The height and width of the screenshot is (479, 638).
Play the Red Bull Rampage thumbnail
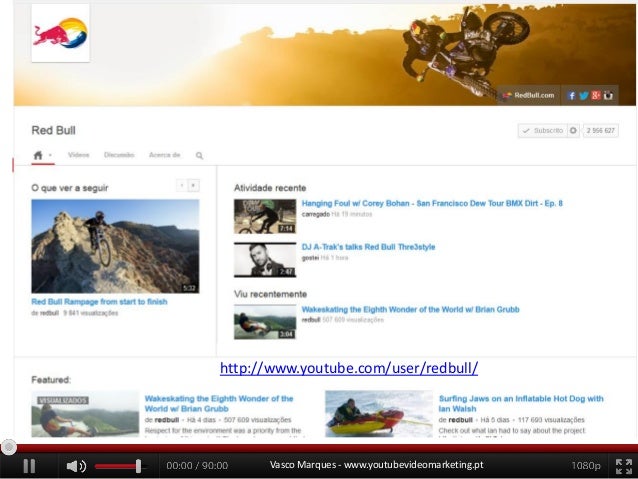coord(115,246)
